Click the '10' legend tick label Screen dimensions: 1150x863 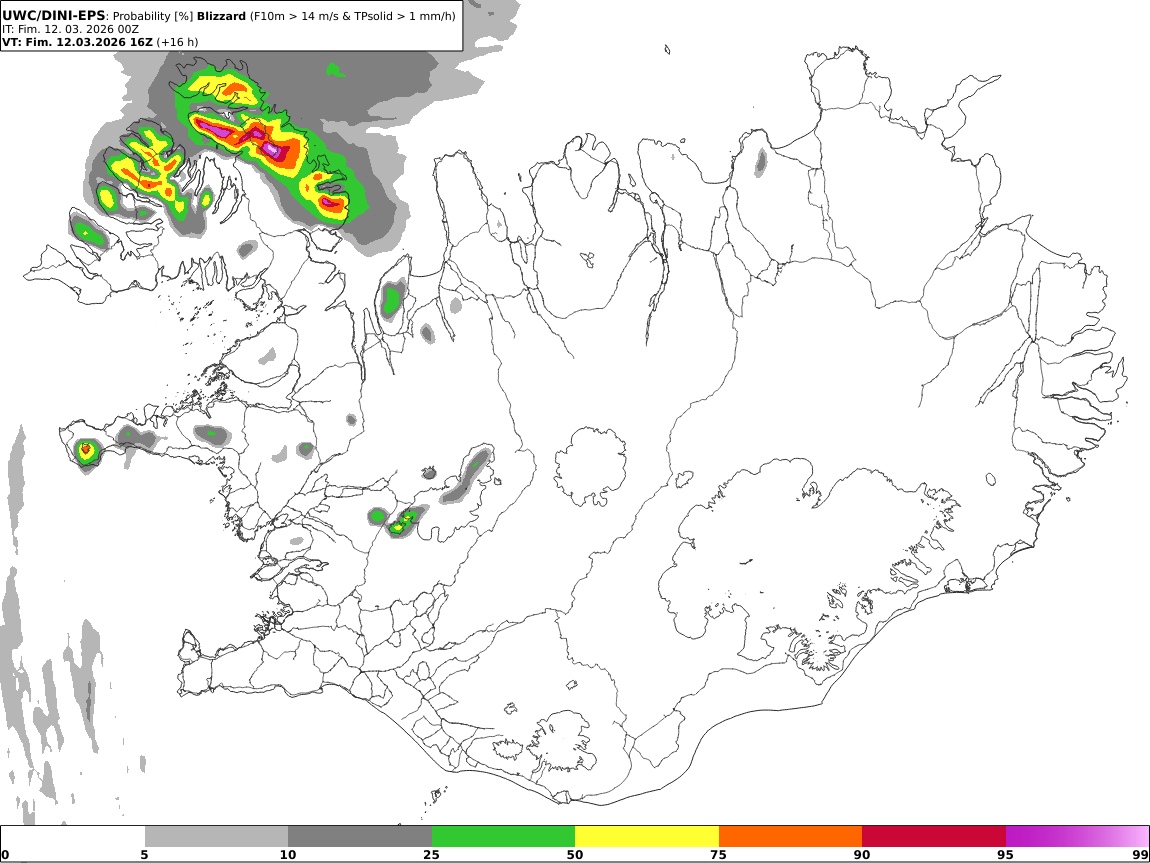288,855
